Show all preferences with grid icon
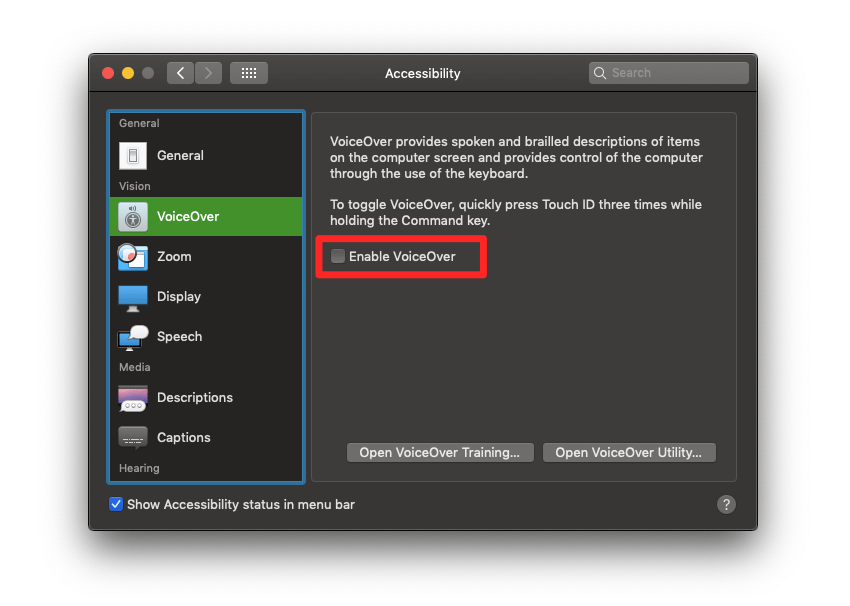This screenshot has width=850, height=606. tap(249, 73)
